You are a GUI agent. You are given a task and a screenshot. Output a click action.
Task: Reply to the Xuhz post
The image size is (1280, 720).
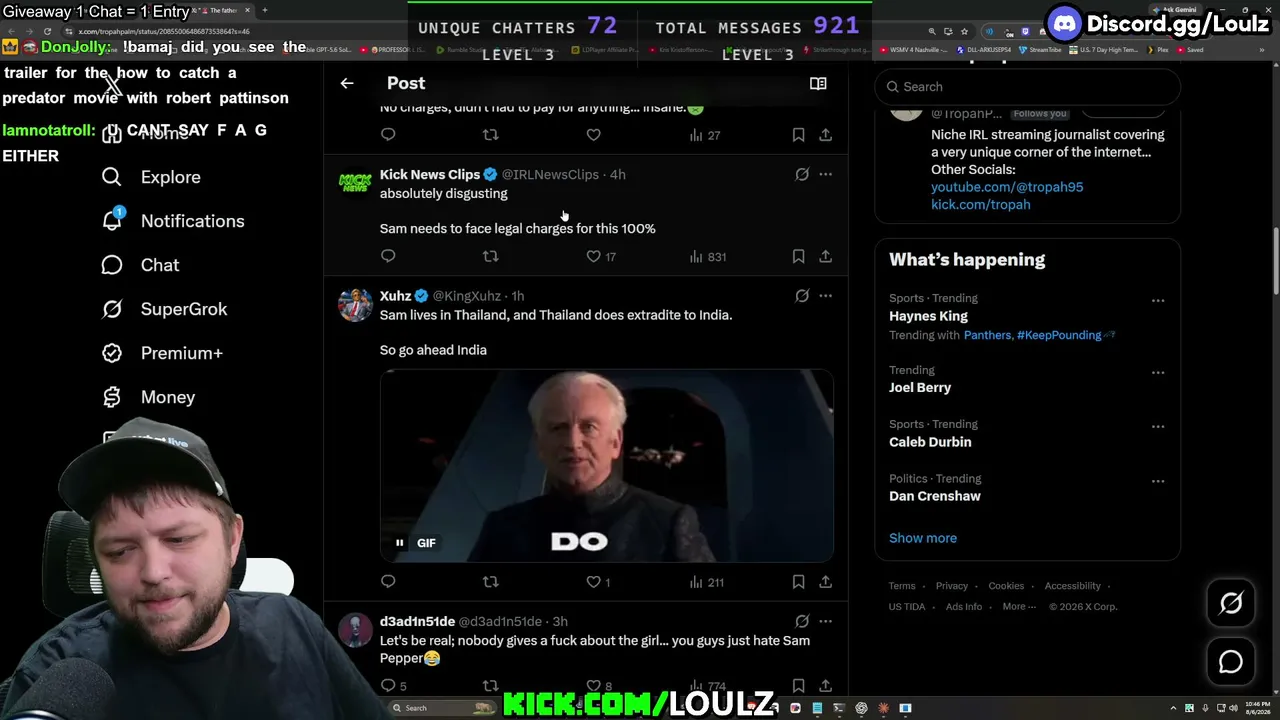[x=388, y=581]
